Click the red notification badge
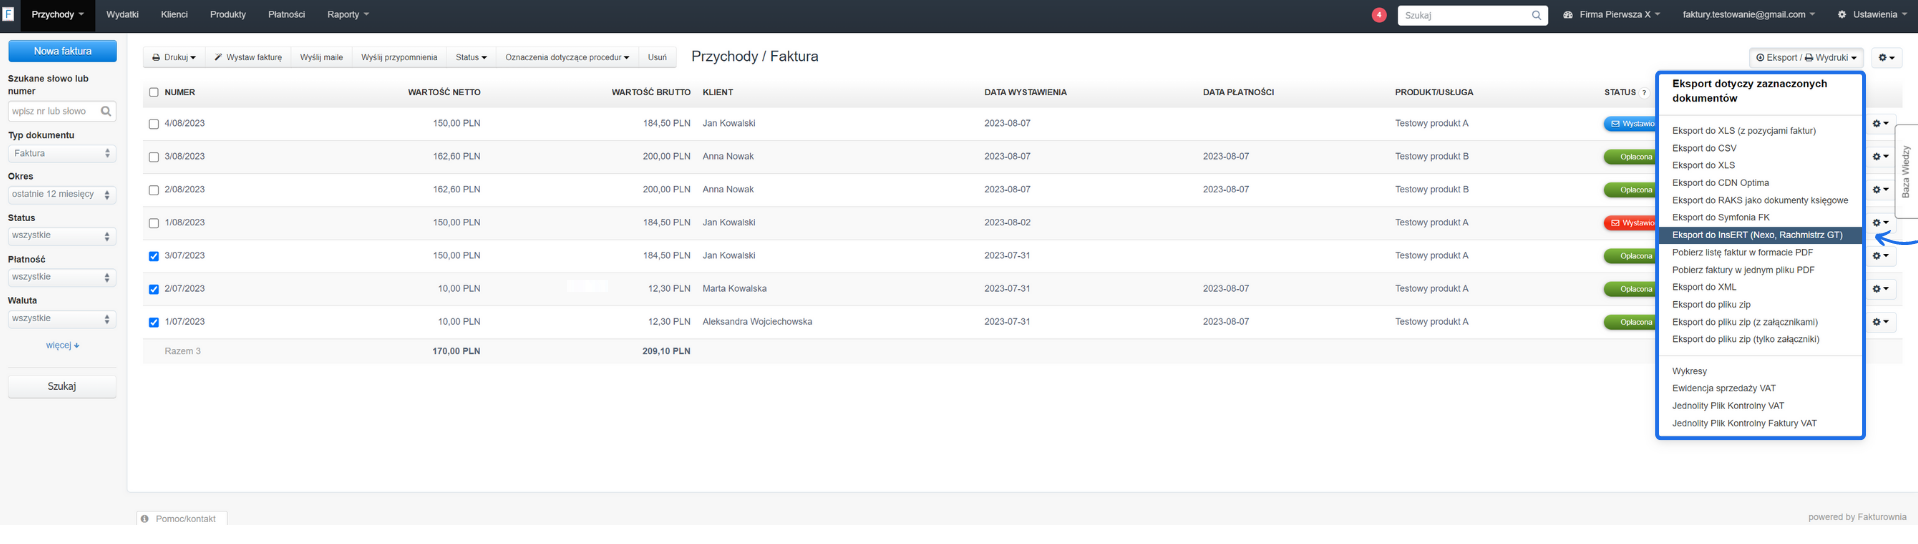 [x=1379, y=15]
